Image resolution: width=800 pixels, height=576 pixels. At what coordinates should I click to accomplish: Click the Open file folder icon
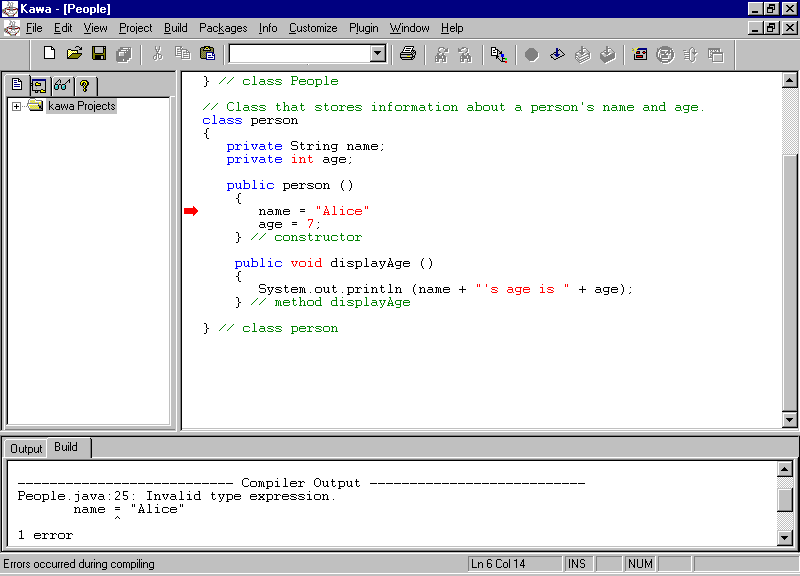pos(74,54)
